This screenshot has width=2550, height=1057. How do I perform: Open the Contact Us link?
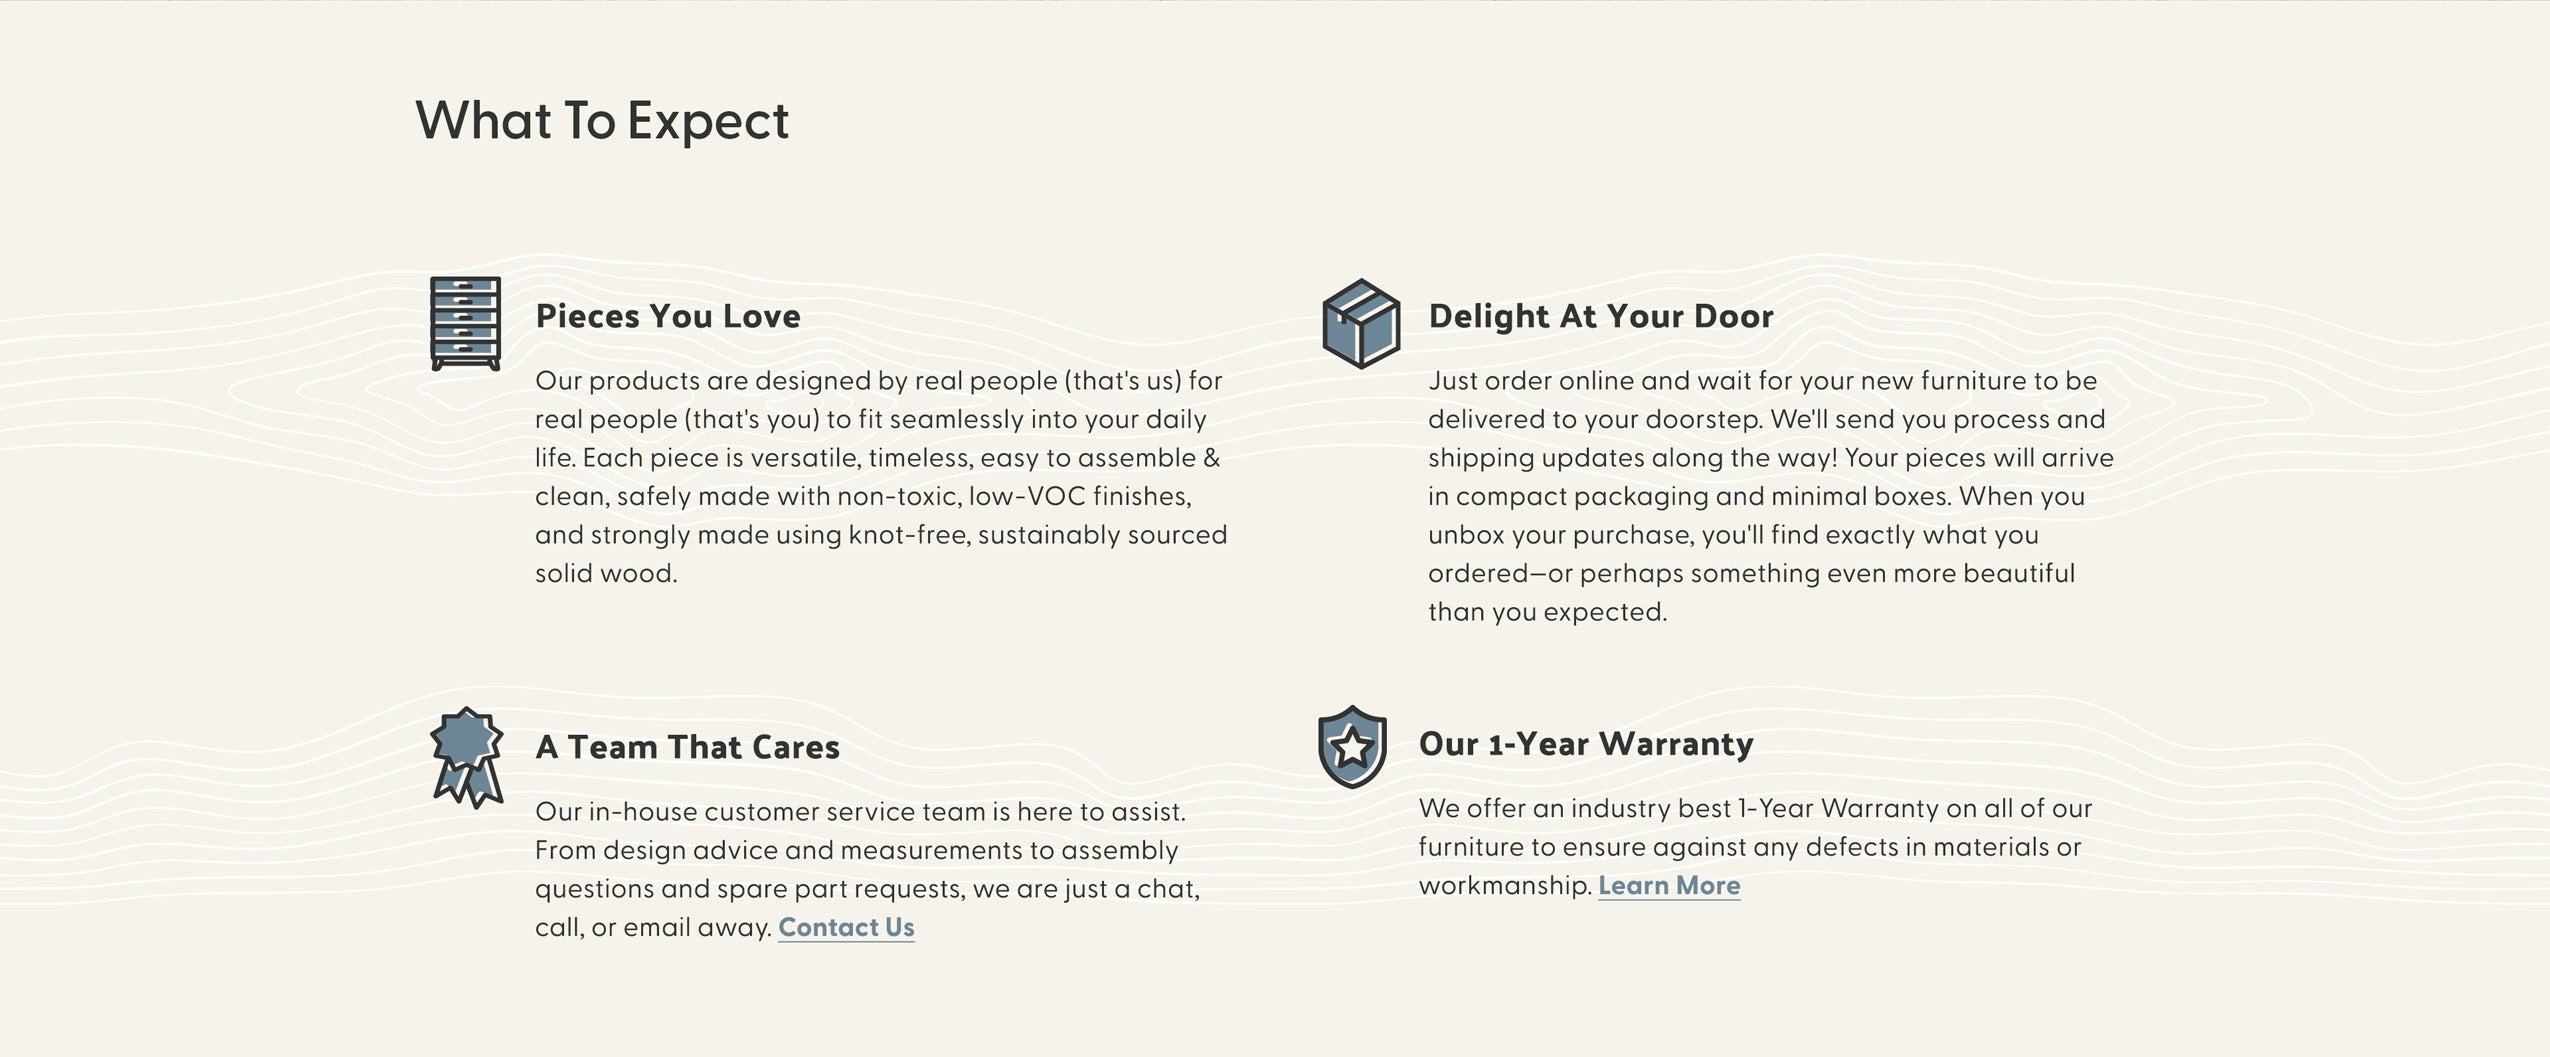pos(846,927)
